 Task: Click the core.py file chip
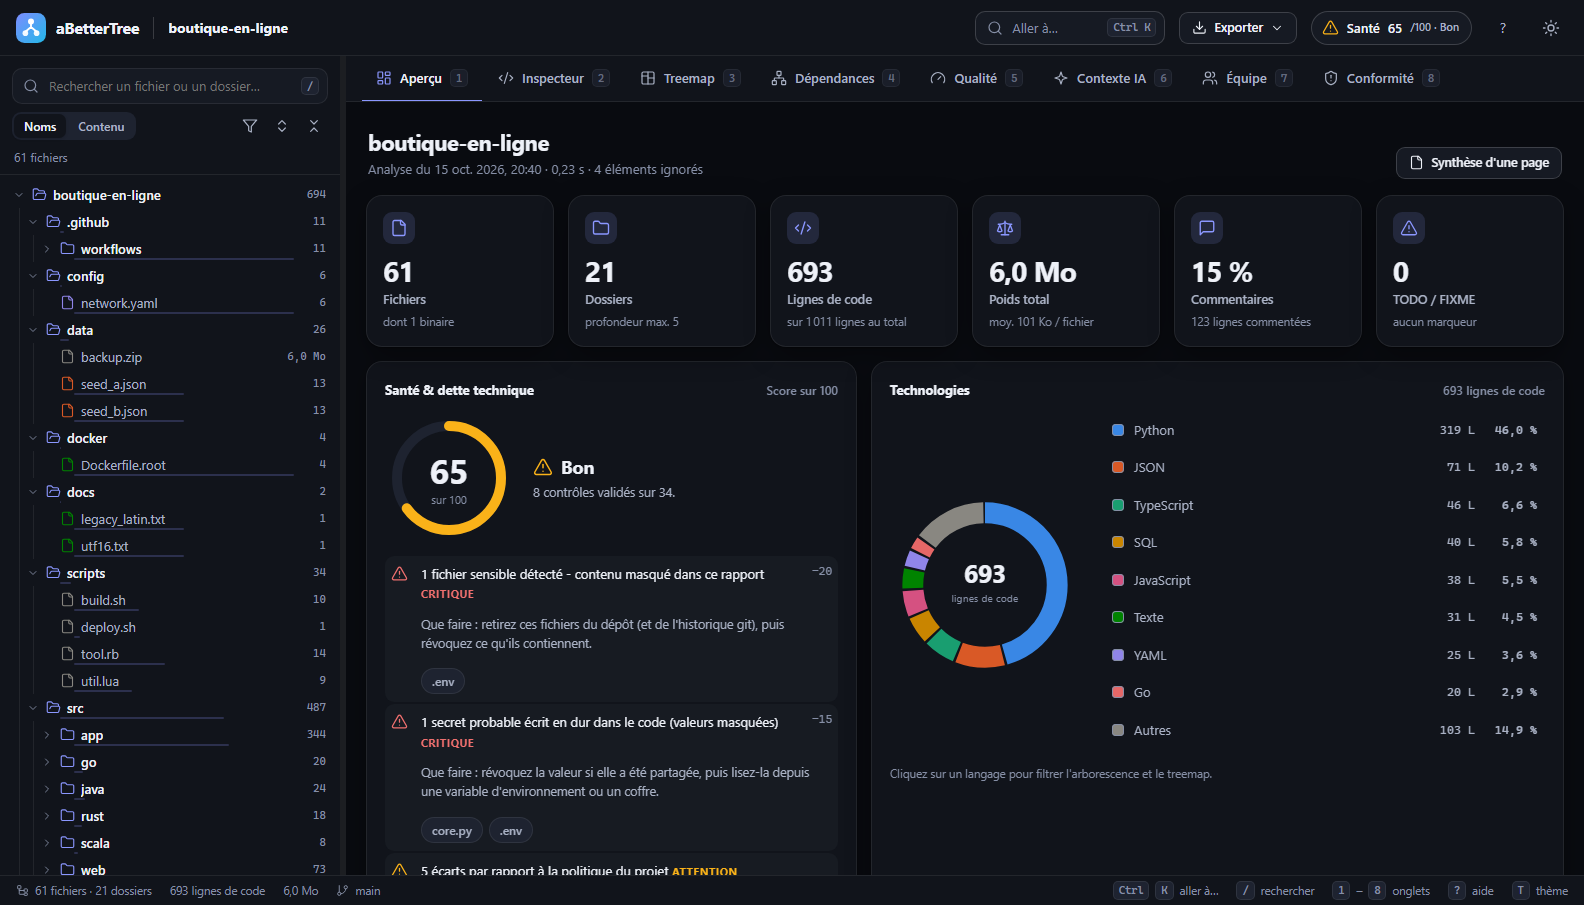pyautogui.click(x=452, y=831)
